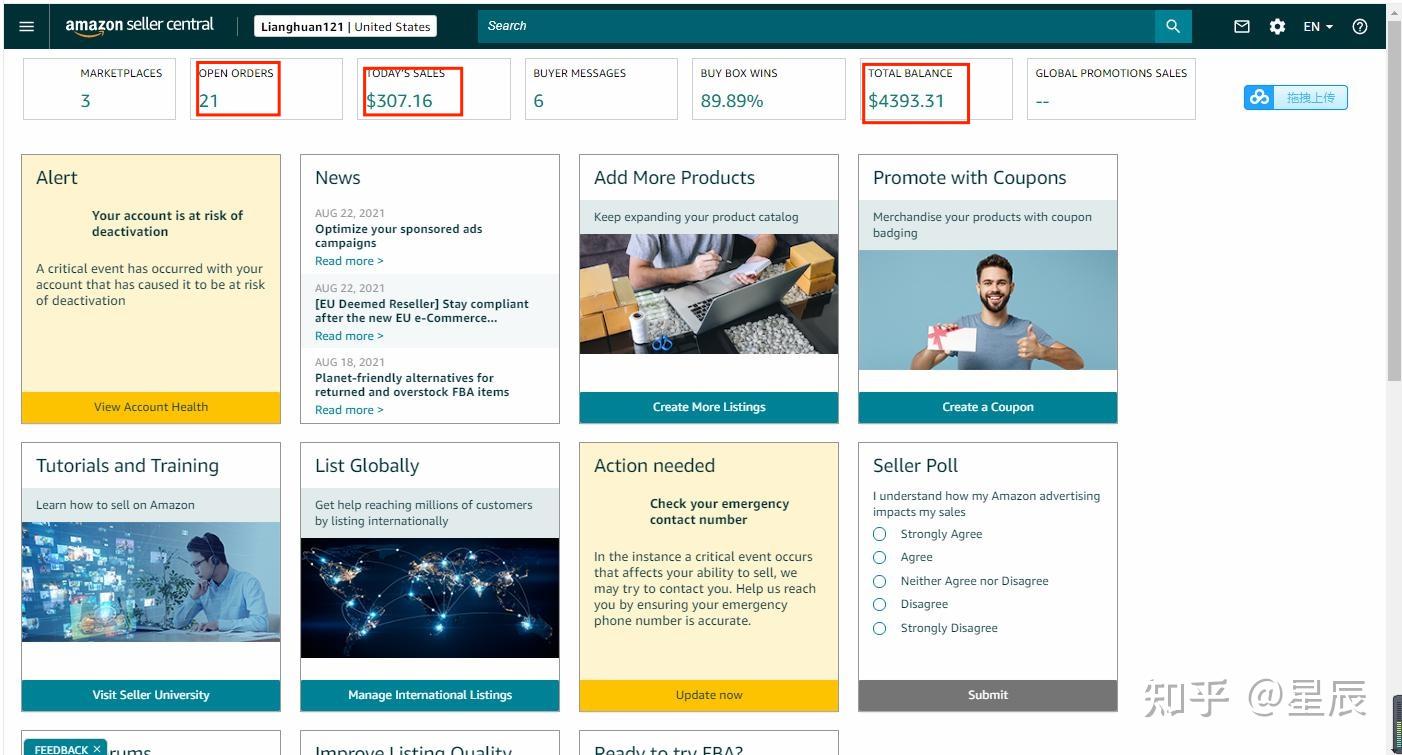The image size is (1402, 755).
Task: Click the Promote with Coupons man image
Action: [x=988, y=310]
